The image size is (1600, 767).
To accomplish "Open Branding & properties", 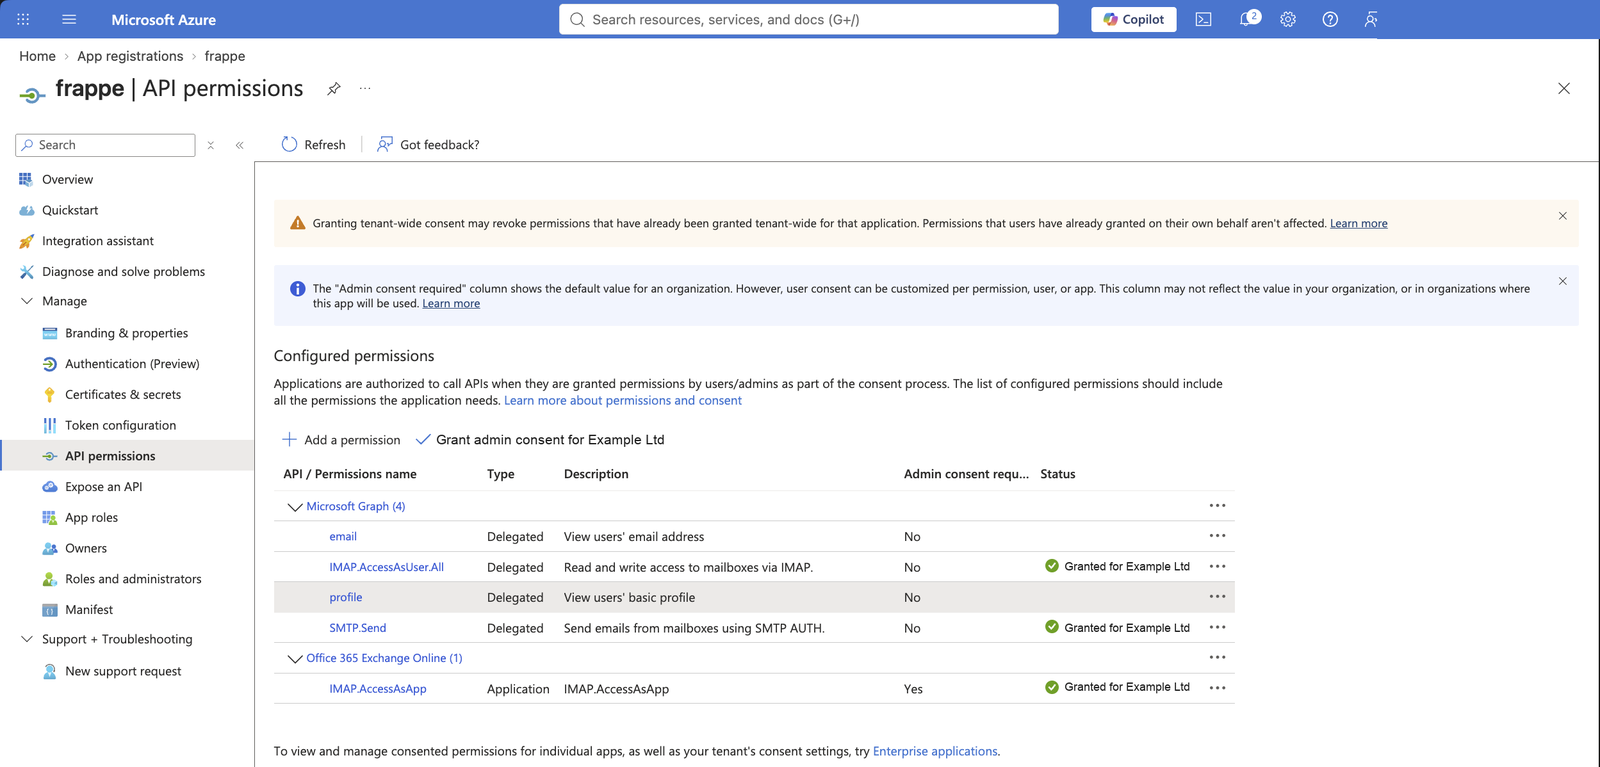I will coord(126,333).
